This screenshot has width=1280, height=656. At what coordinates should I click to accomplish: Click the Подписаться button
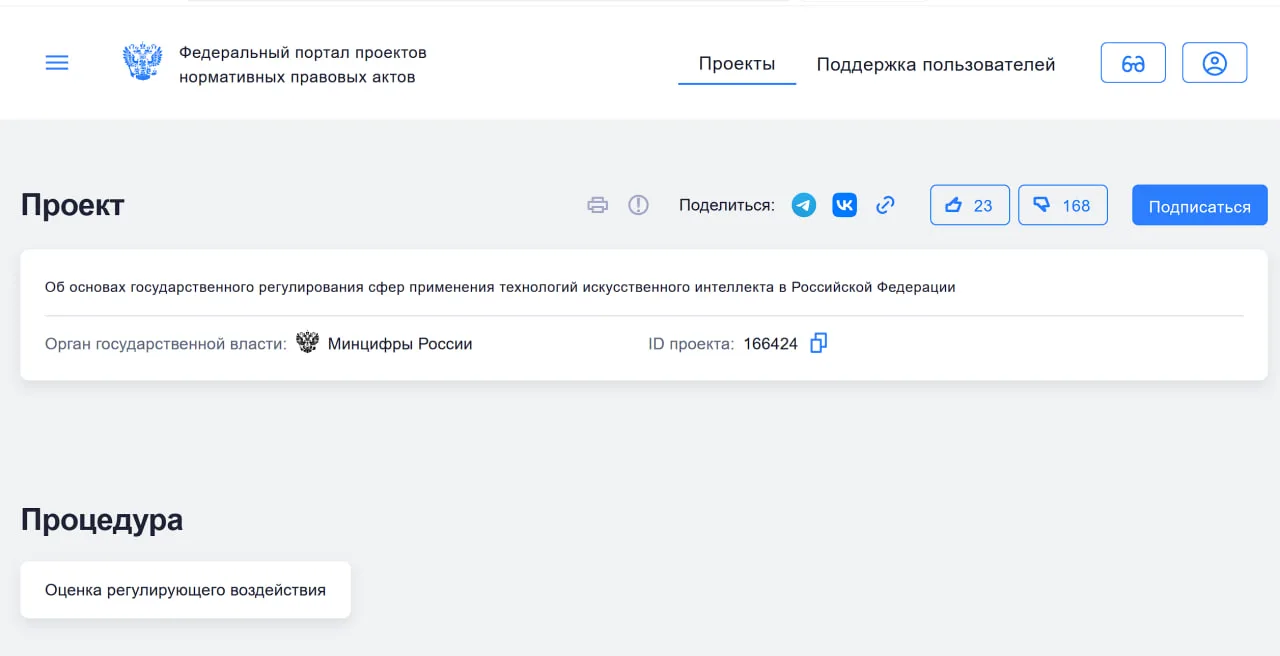[1200, 205]
